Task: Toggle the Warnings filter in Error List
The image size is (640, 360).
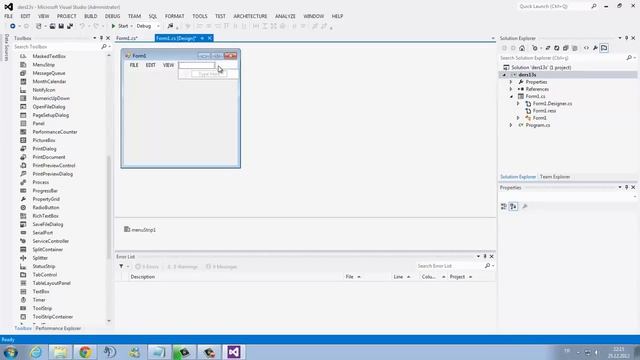Action: [x=182, y=267]
